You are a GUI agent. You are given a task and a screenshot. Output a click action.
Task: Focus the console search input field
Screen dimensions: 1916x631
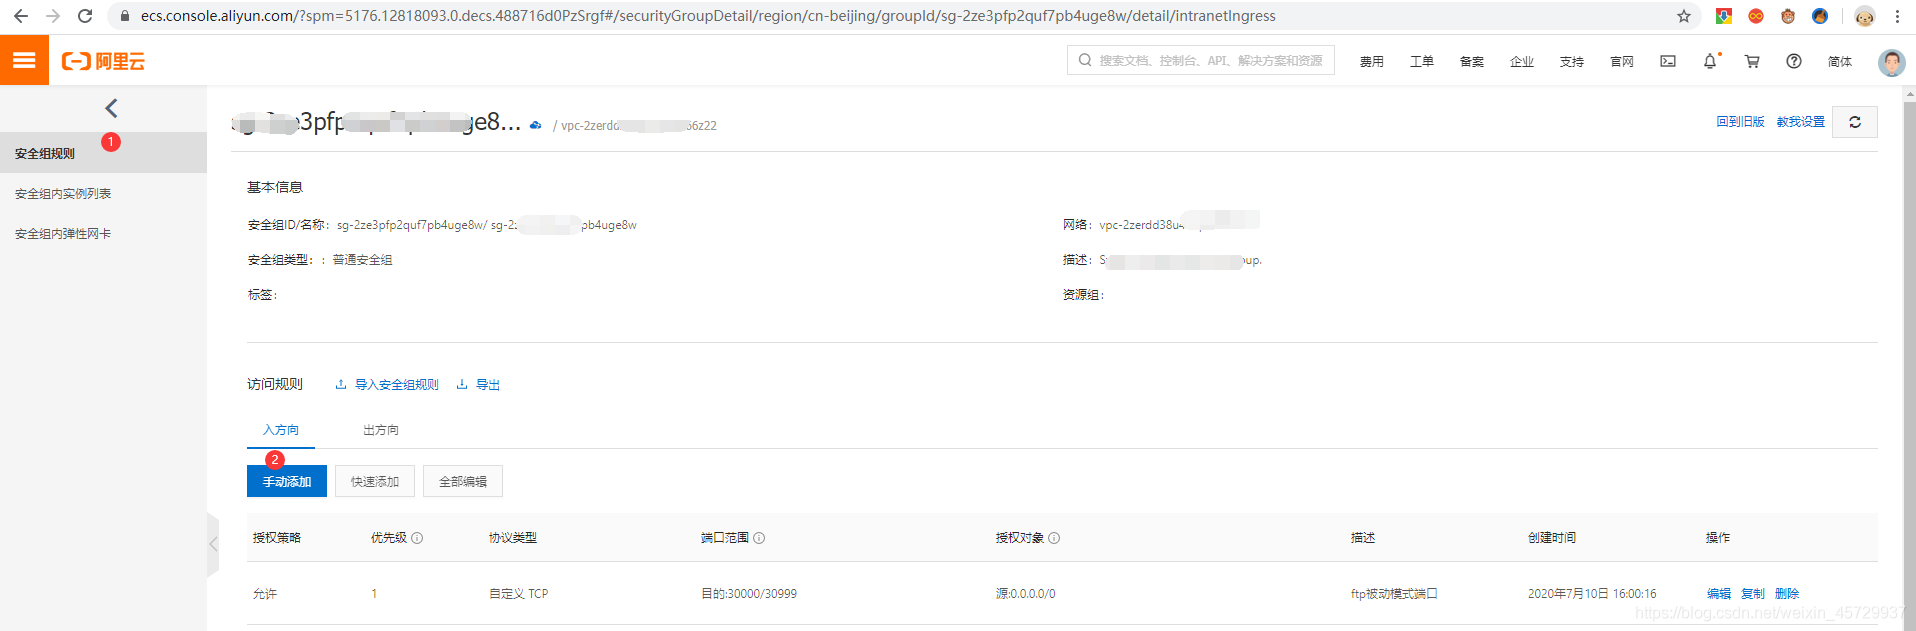1201,61
